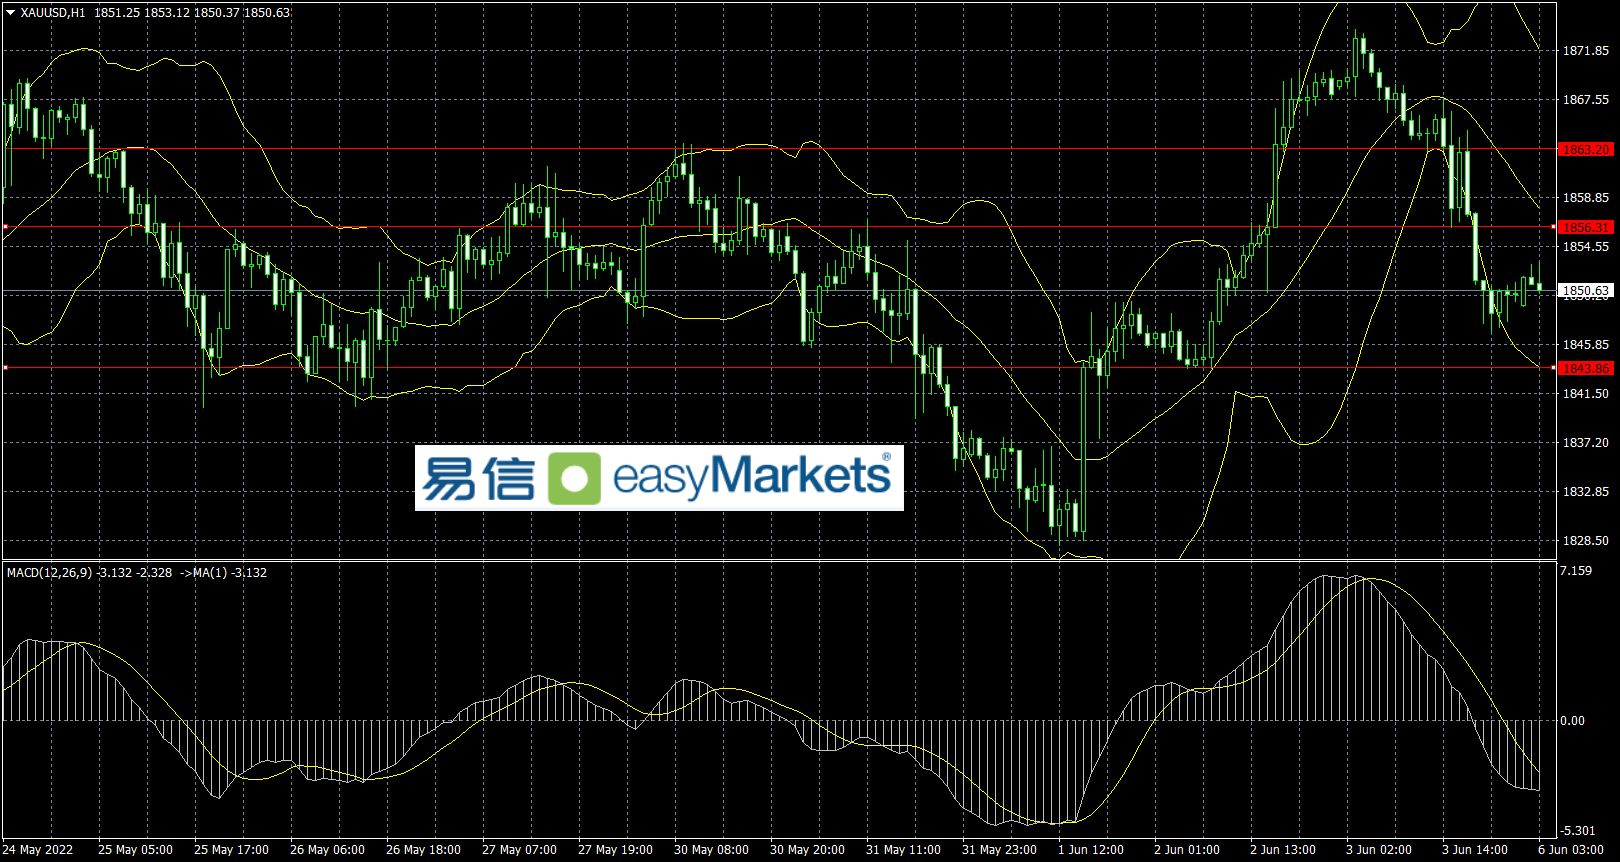Click the red 1843.86 price level label

click(x=1586, y=368)
